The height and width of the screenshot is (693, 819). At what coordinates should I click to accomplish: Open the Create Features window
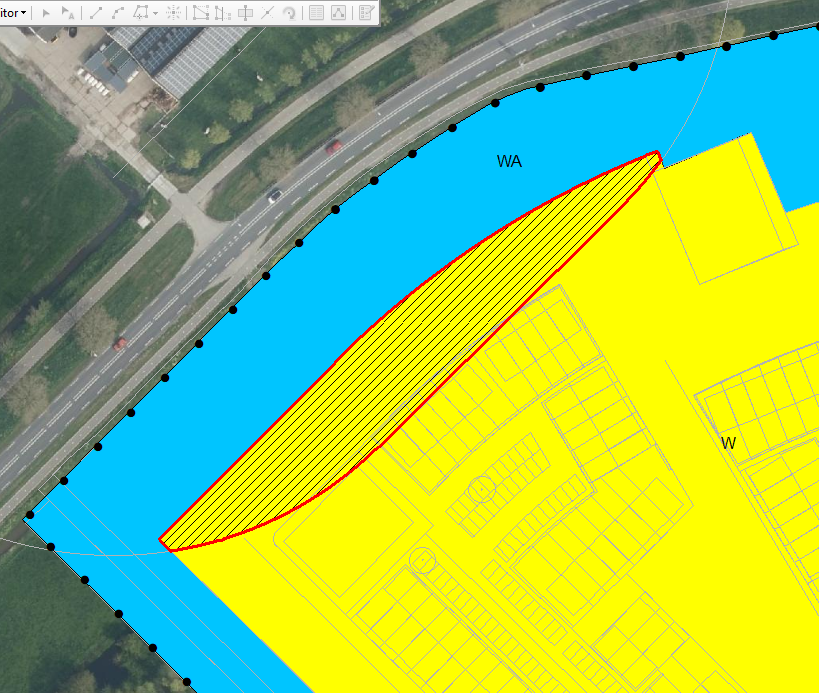[x=367, y=13]
